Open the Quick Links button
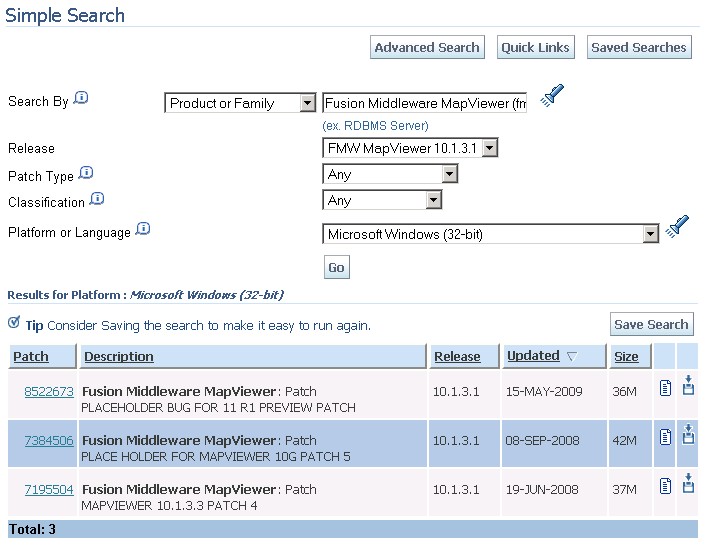The image size is (708, 549). click(535, 47)
